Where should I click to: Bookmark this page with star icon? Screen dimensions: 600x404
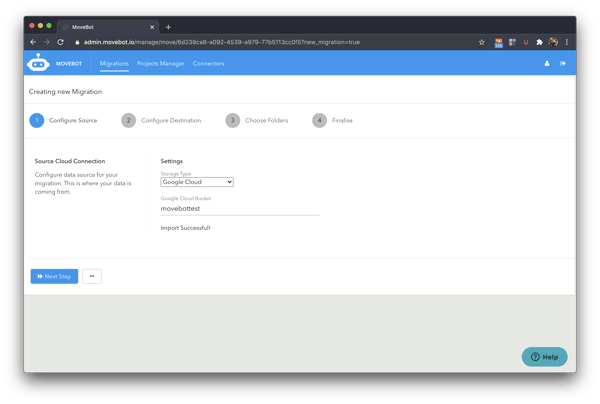(482, 42)
